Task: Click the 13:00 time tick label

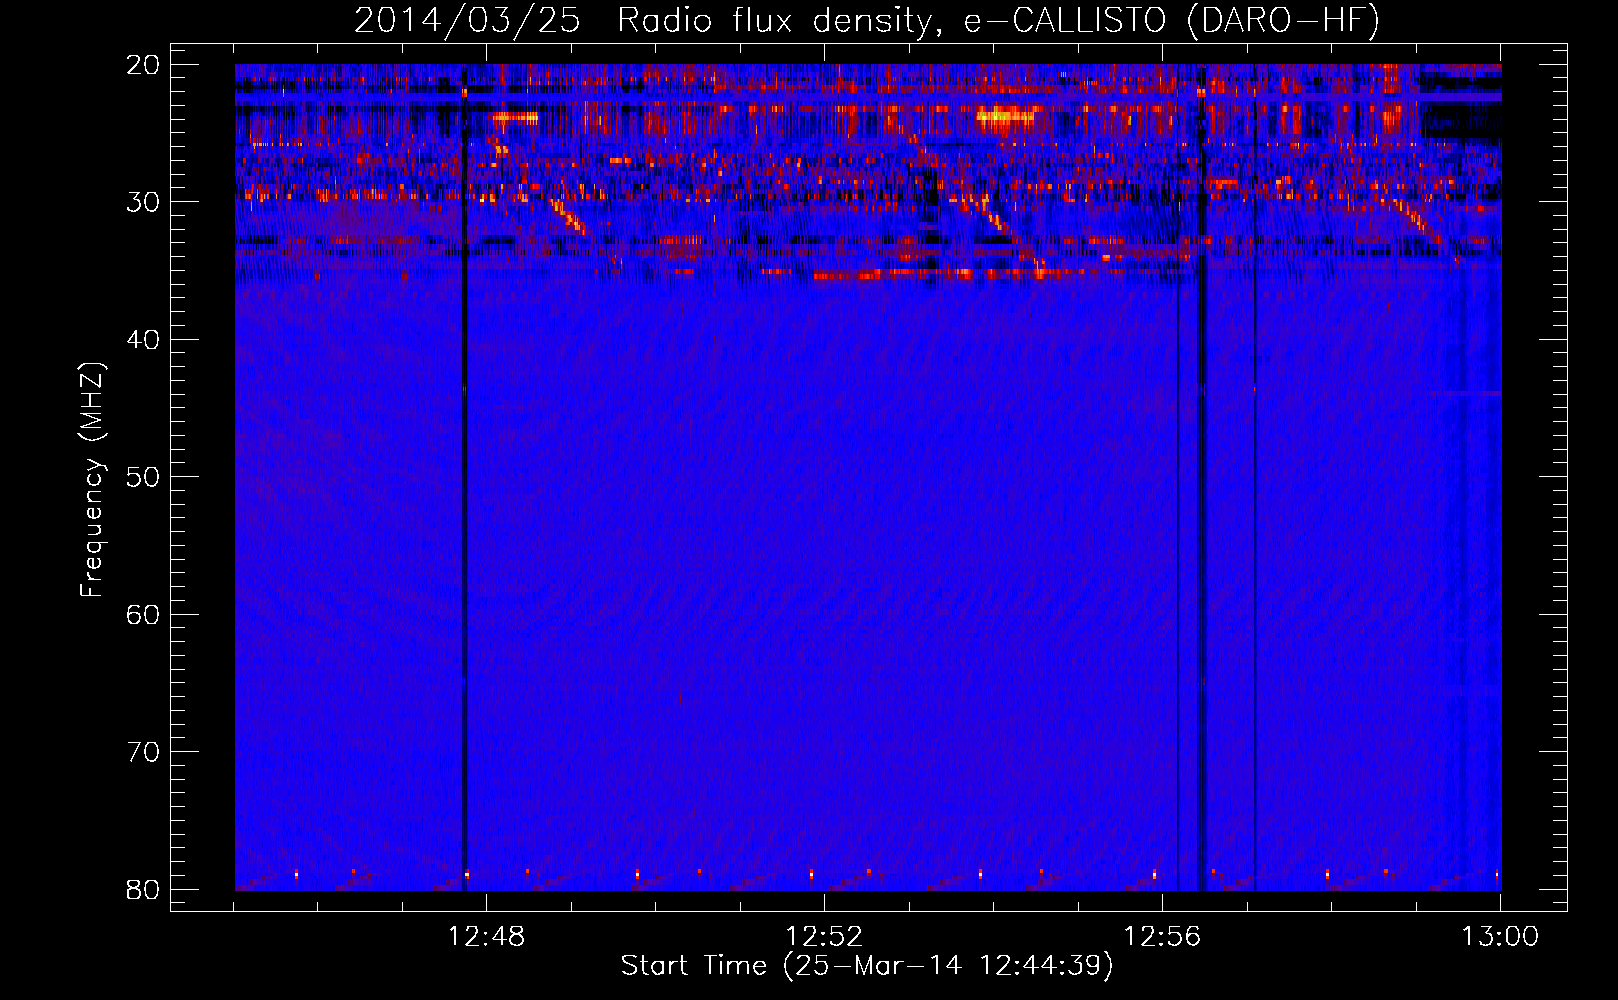Action: point(1500,937)
